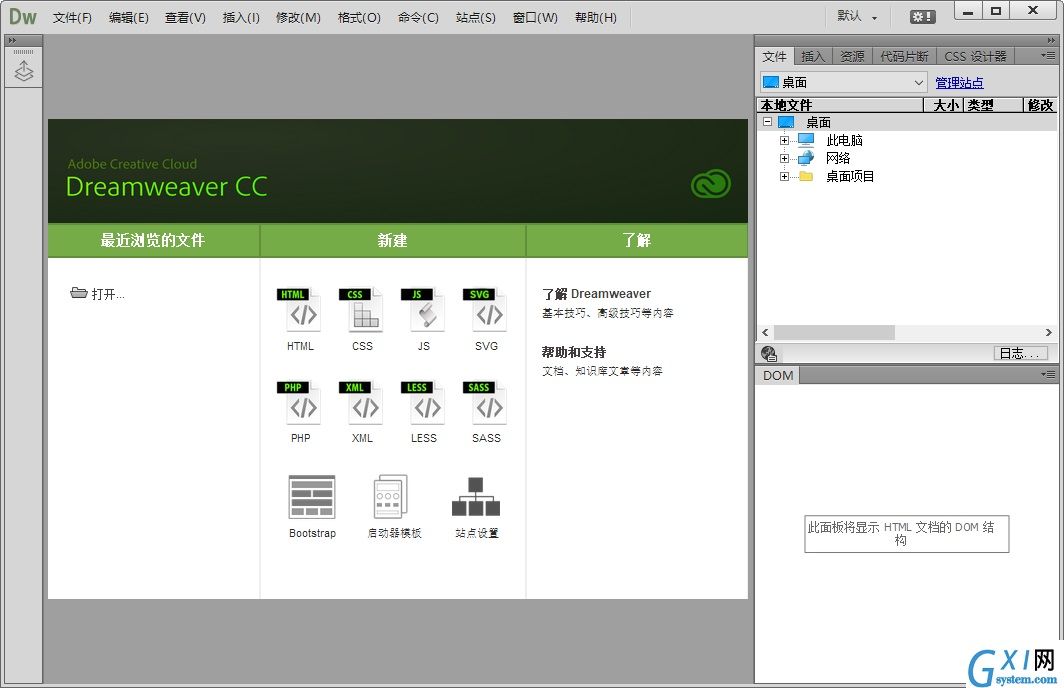Open the 插入(I) menu

point(242,18)
